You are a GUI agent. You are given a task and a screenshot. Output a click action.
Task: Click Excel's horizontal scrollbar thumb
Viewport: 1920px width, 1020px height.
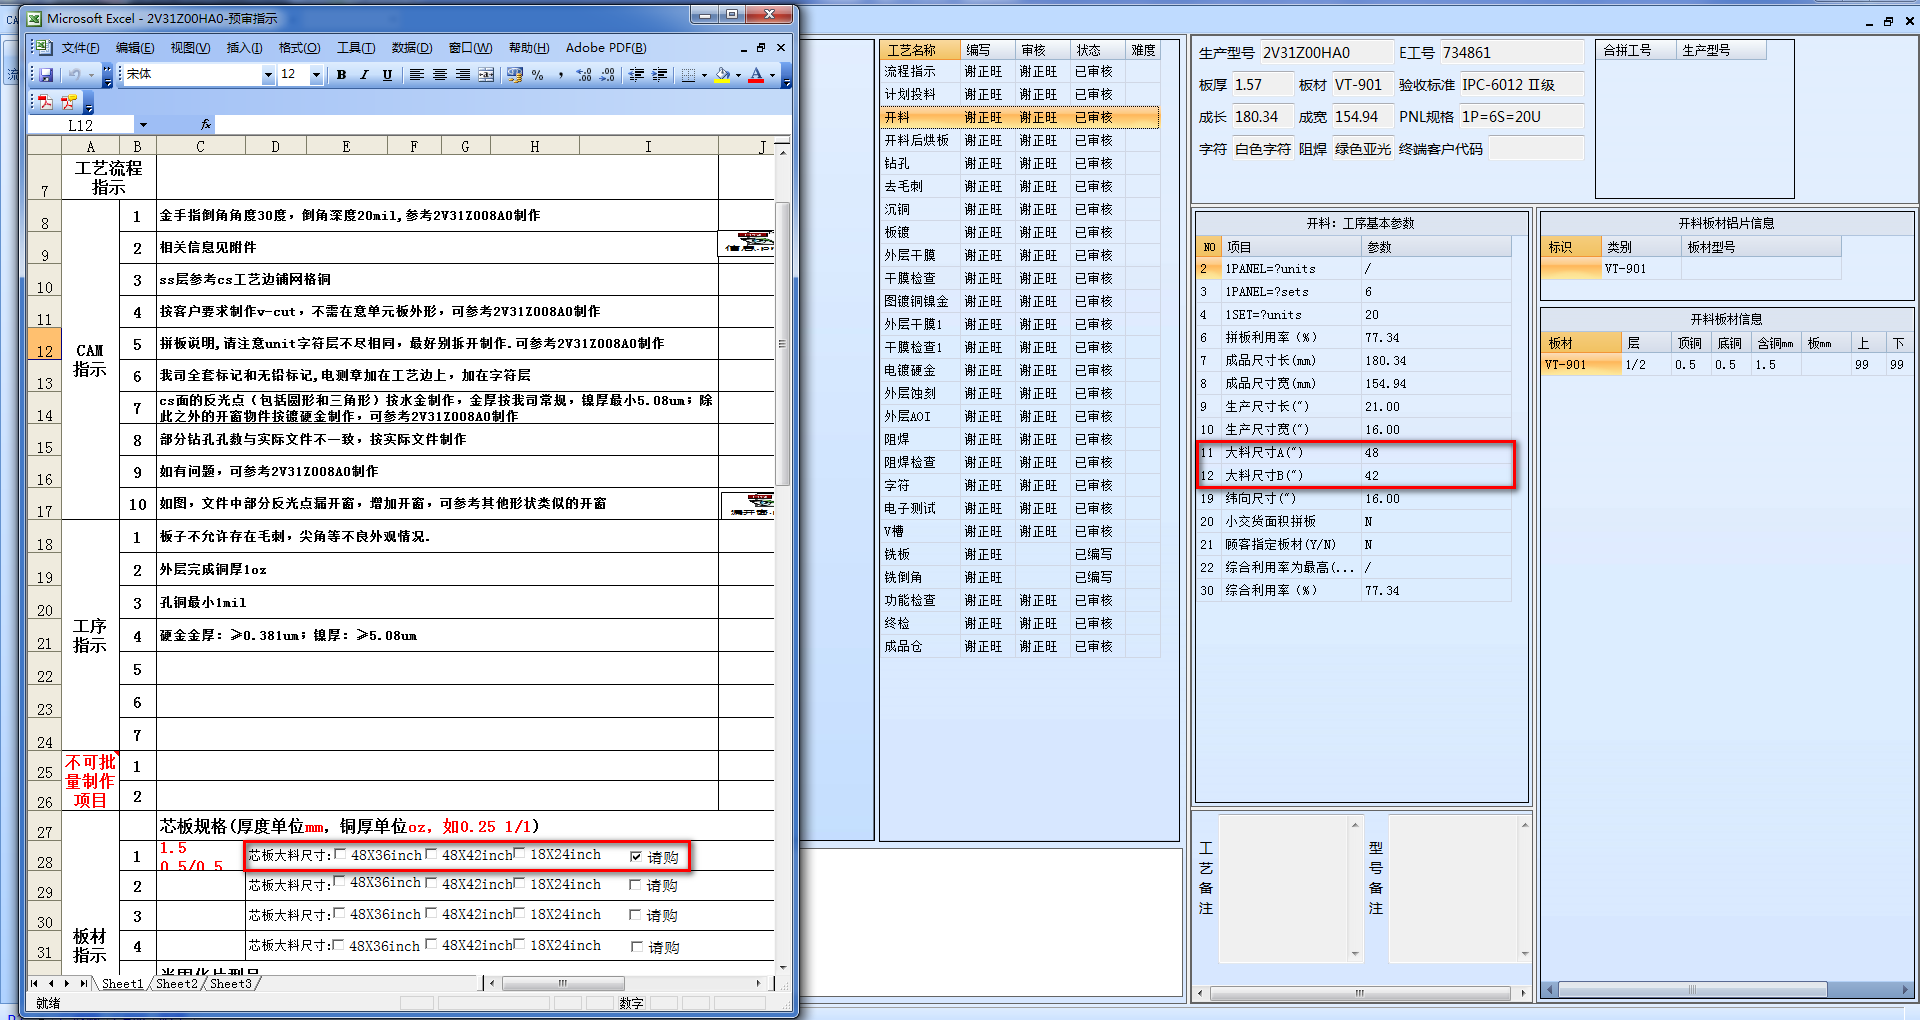563,984
